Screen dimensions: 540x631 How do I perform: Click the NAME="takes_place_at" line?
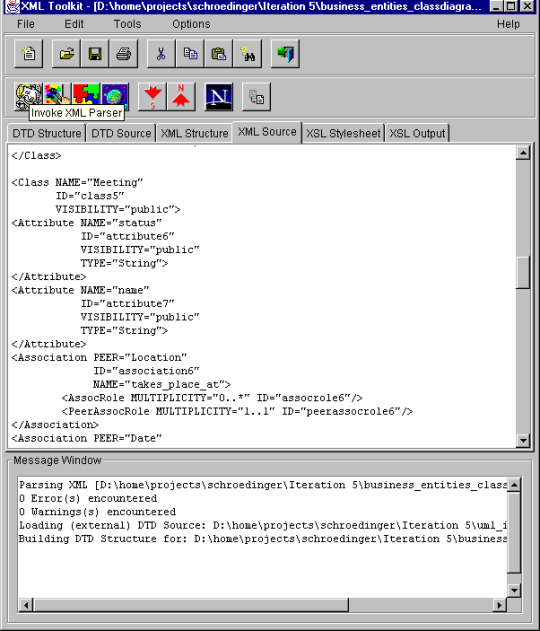[x=162, y=384]
